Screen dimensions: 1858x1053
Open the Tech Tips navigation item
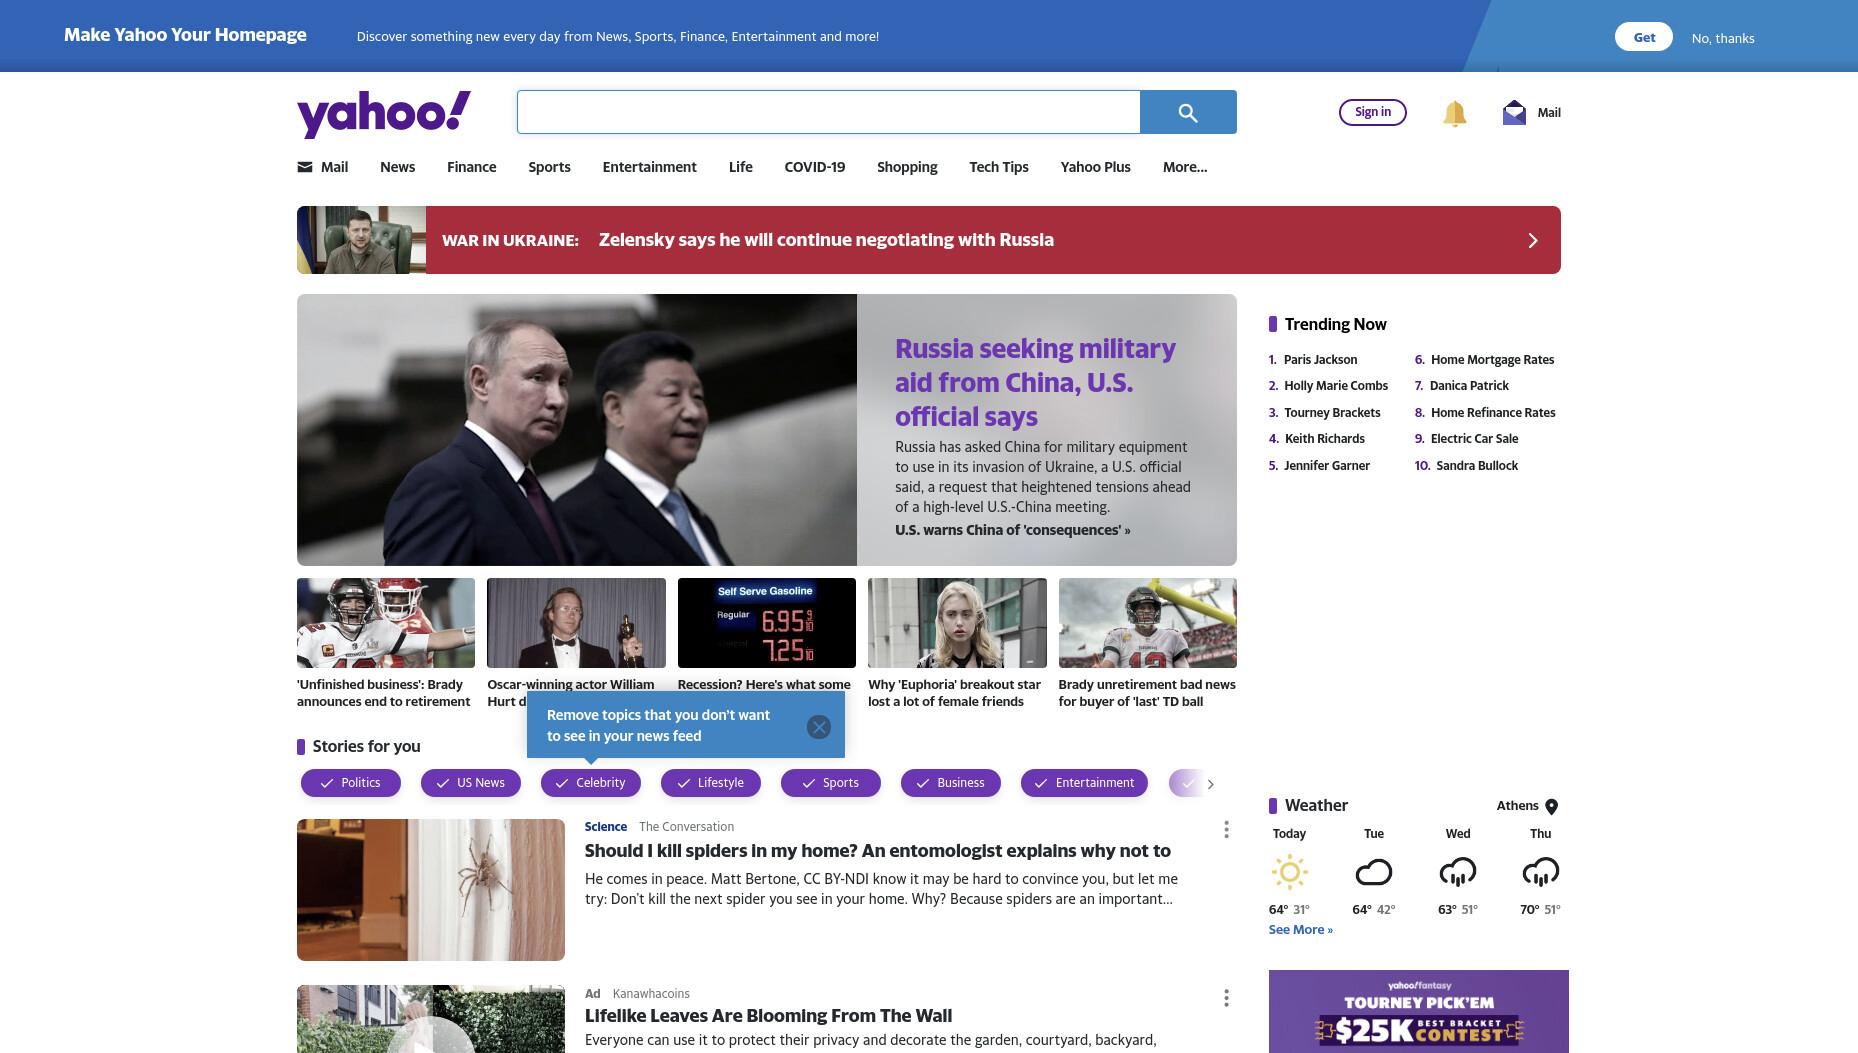pyautogui.click(x=998, y=167)
